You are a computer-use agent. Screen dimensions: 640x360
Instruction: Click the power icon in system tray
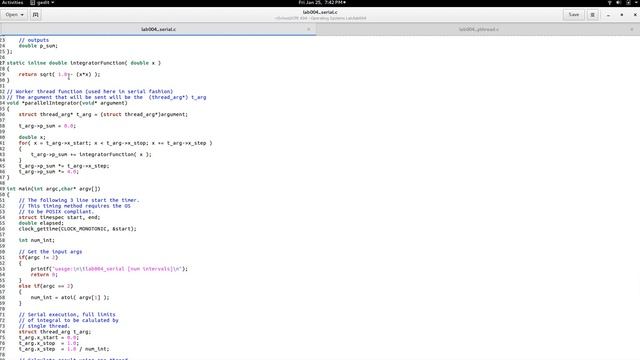tap(629, 2)
